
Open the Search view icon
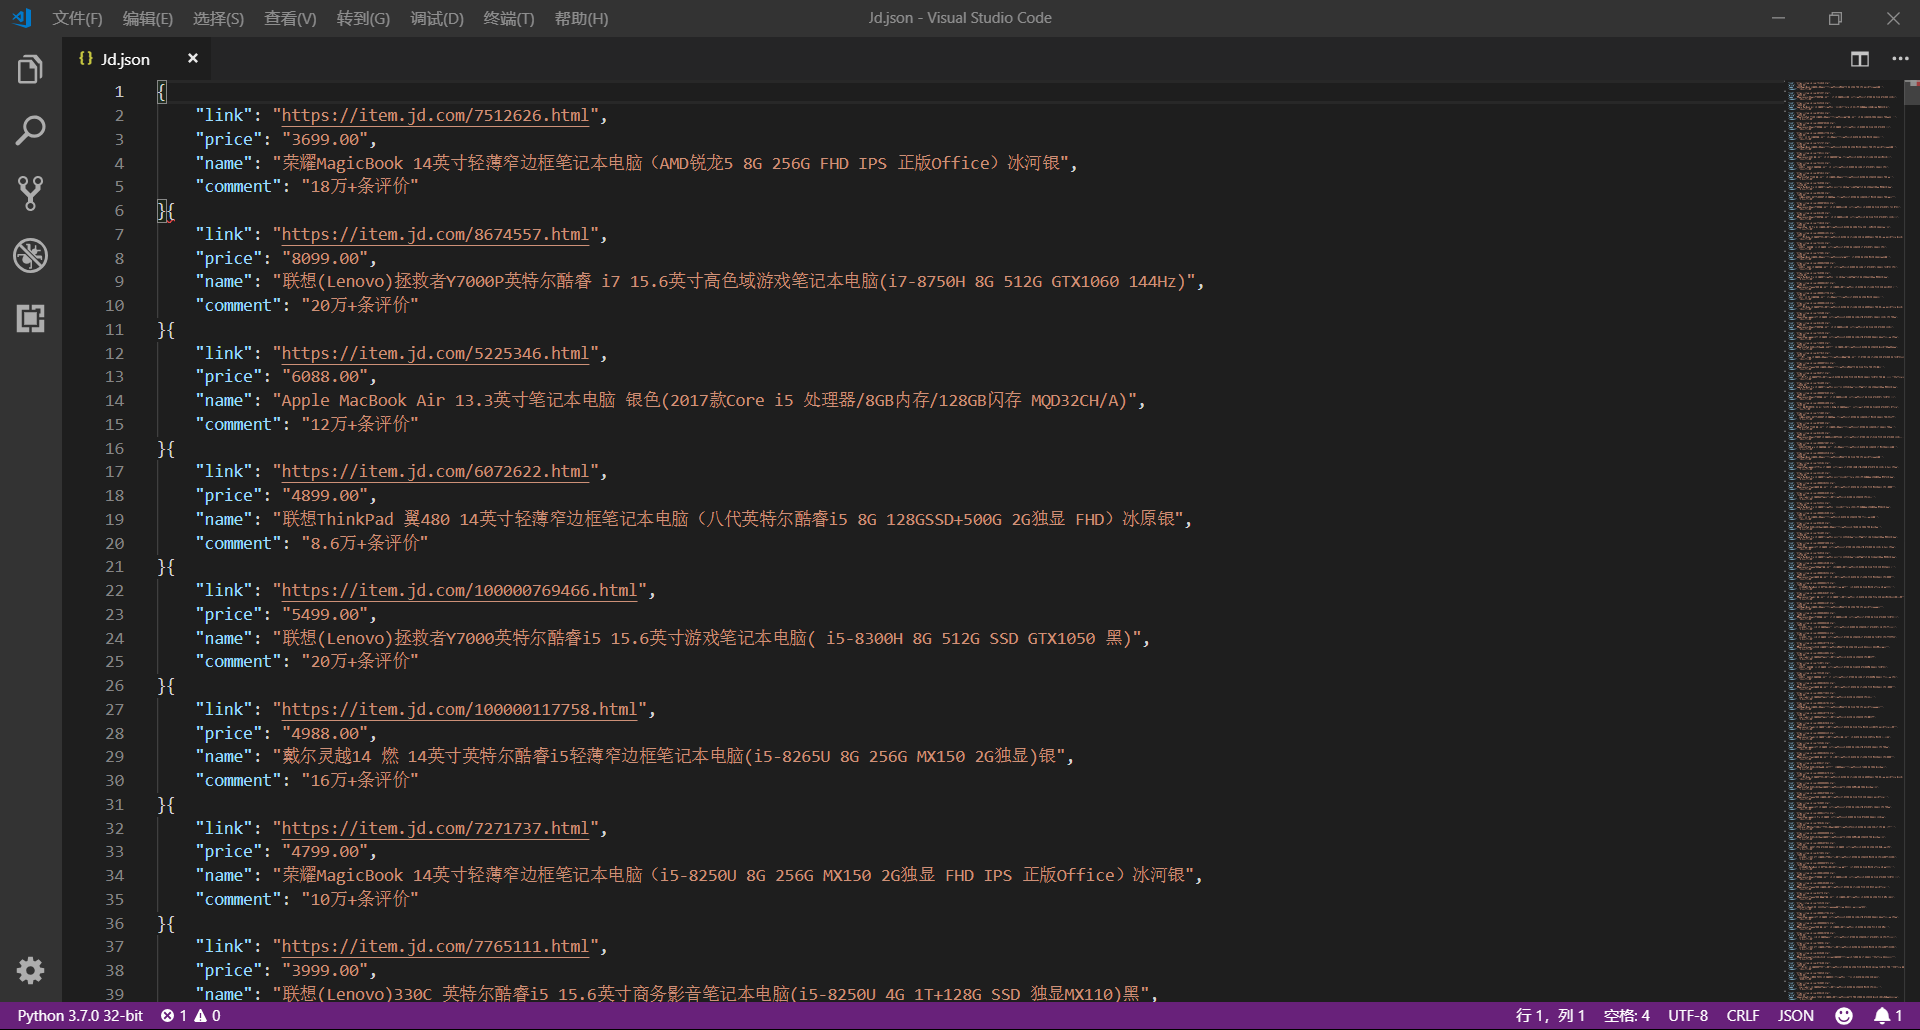pyautogui.click(x=30, y=130)
